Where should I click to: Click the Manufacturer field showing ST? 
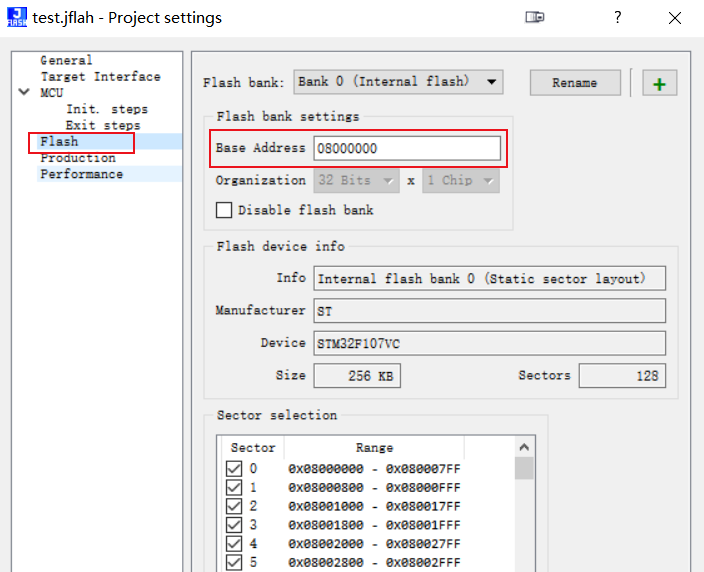point(489,311)
